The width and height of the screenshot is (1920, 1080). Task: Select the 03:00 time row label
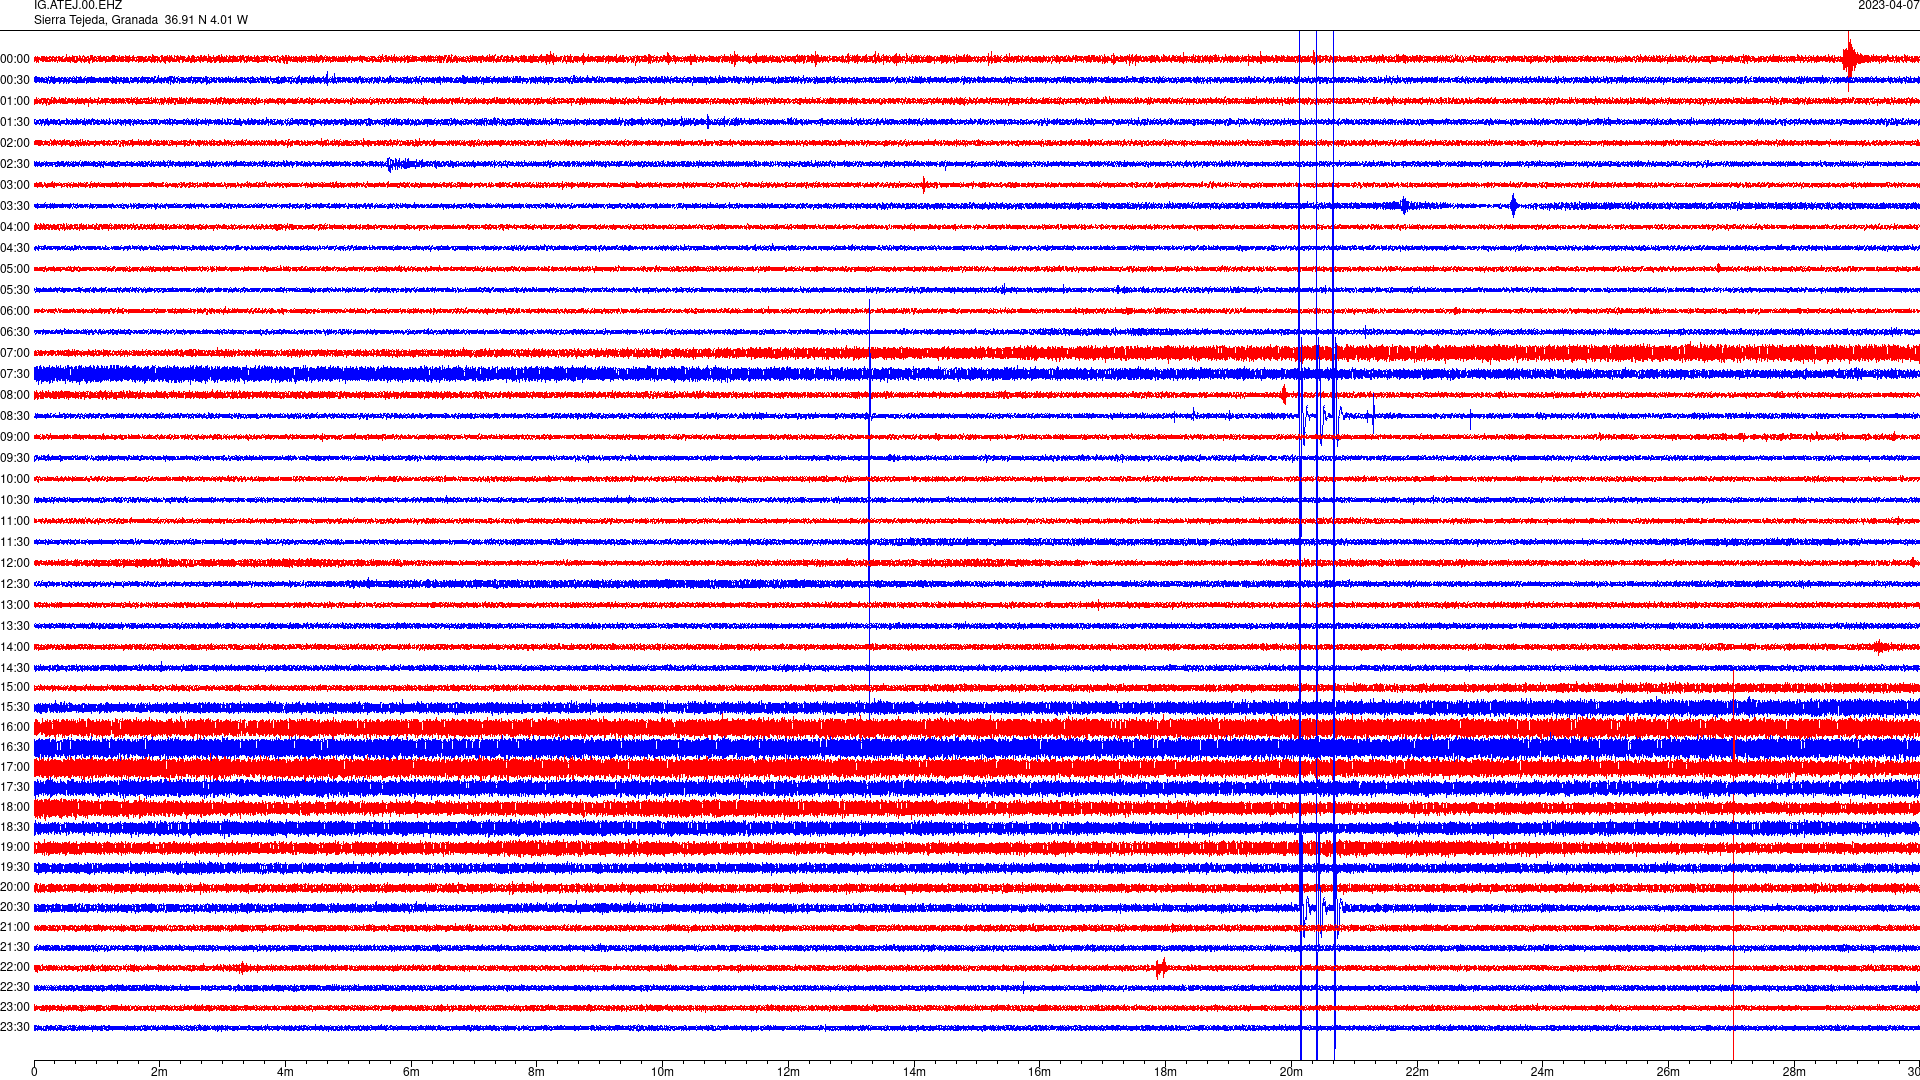15,185
